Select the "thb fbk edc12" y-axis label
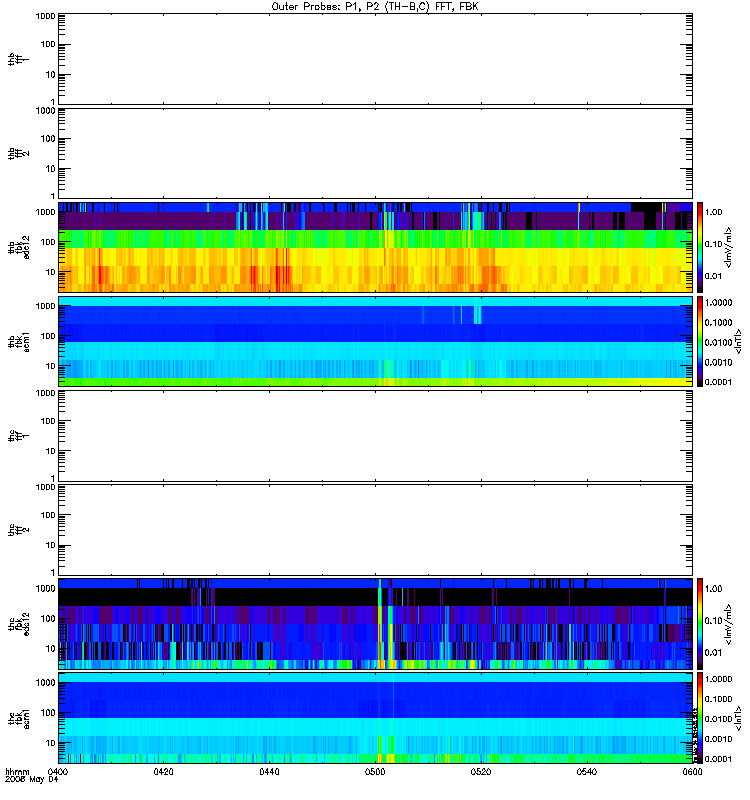The image size is (750, 800). pos(18,247)
